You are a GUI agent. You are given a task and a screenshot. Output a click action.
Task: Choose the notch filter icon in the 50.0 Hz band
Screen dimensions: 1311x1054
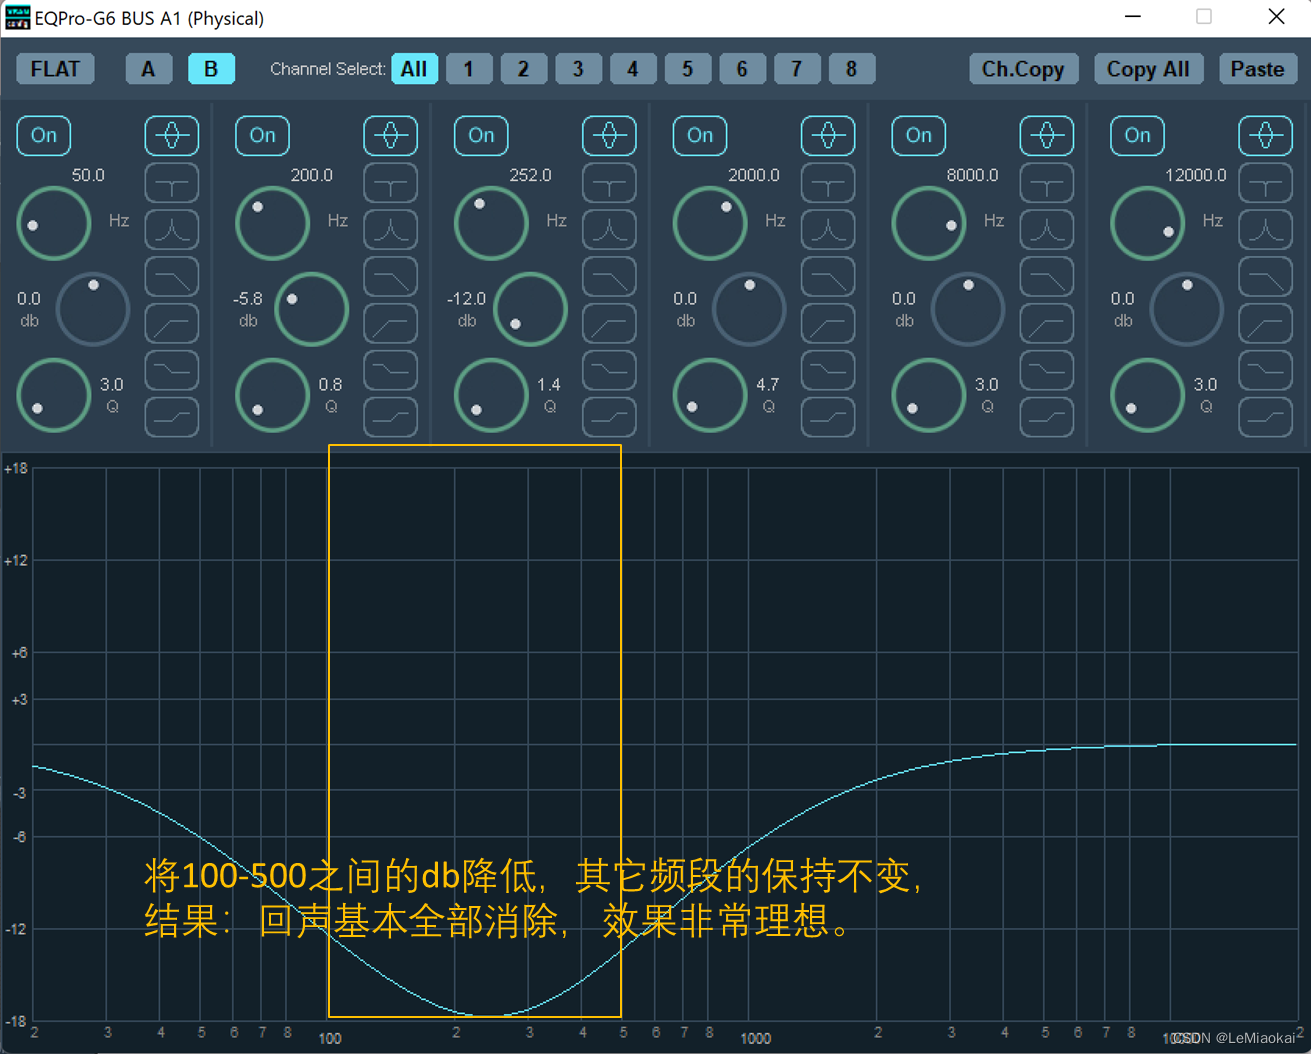172,183
